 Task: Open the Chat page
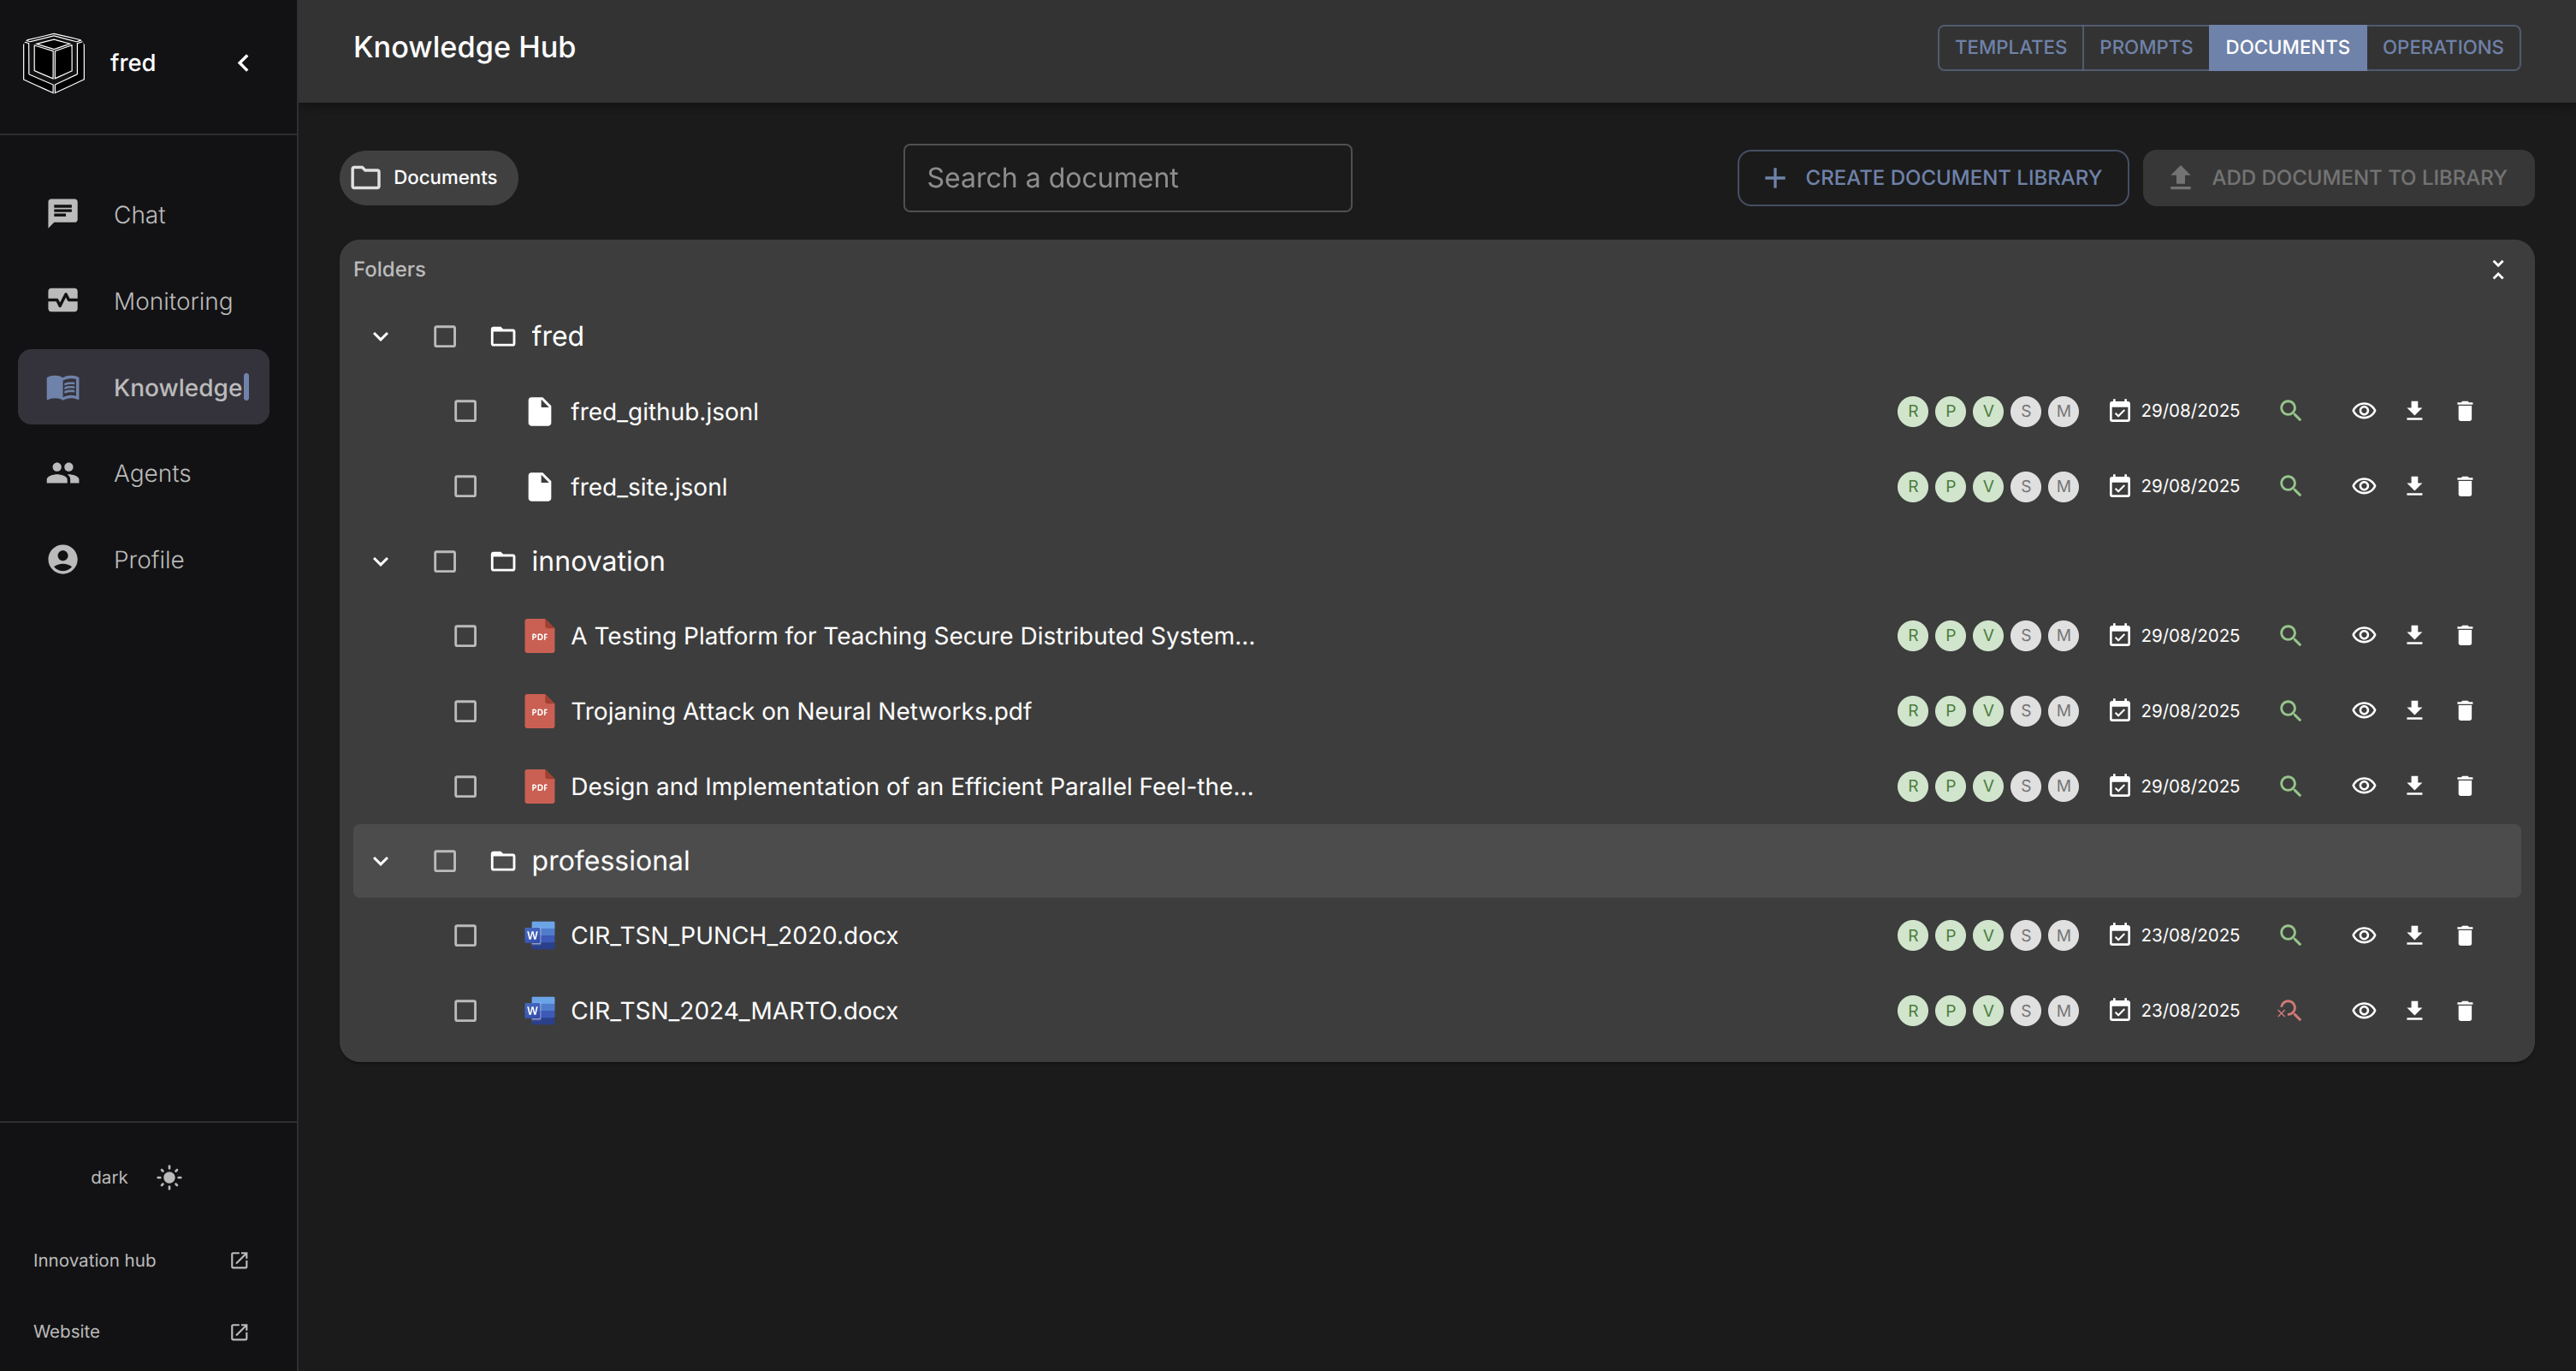pyautogui.click(x=143, y=214)
